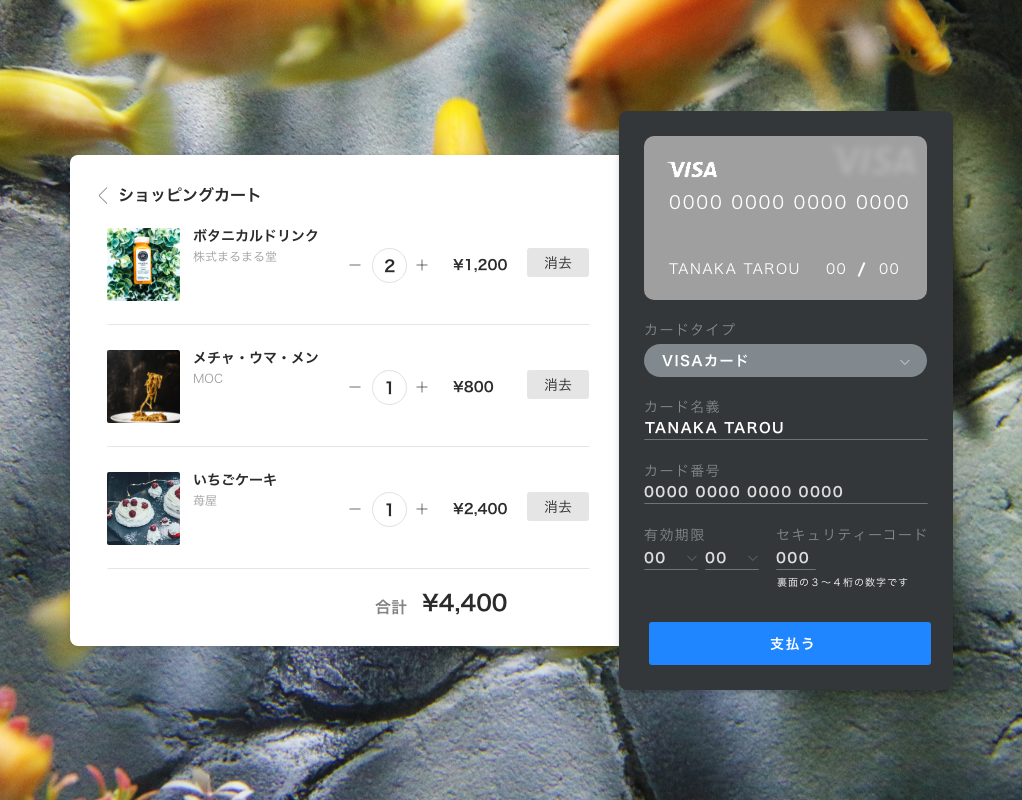
Task: Click the quantity value 1 for いちごケーキ
Action: pos(389,509)
